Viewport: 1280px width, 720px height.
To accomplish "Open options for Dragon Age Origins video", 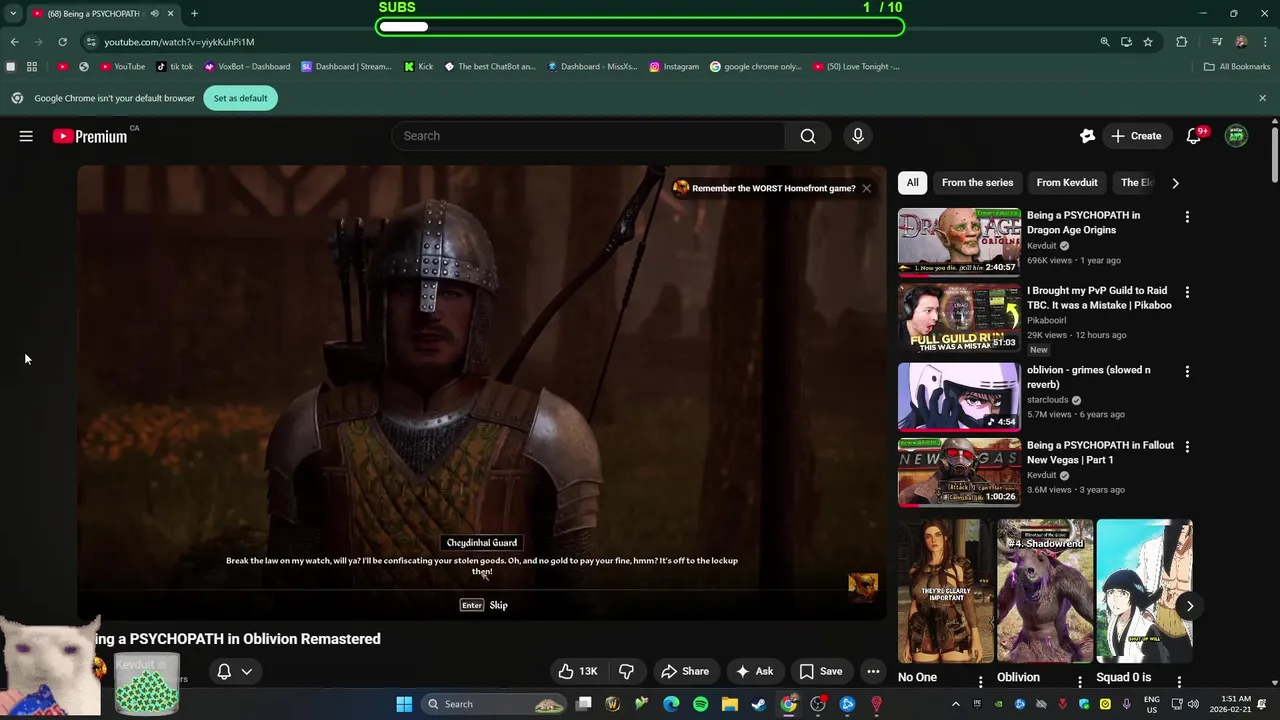I will coord(1187,217).
